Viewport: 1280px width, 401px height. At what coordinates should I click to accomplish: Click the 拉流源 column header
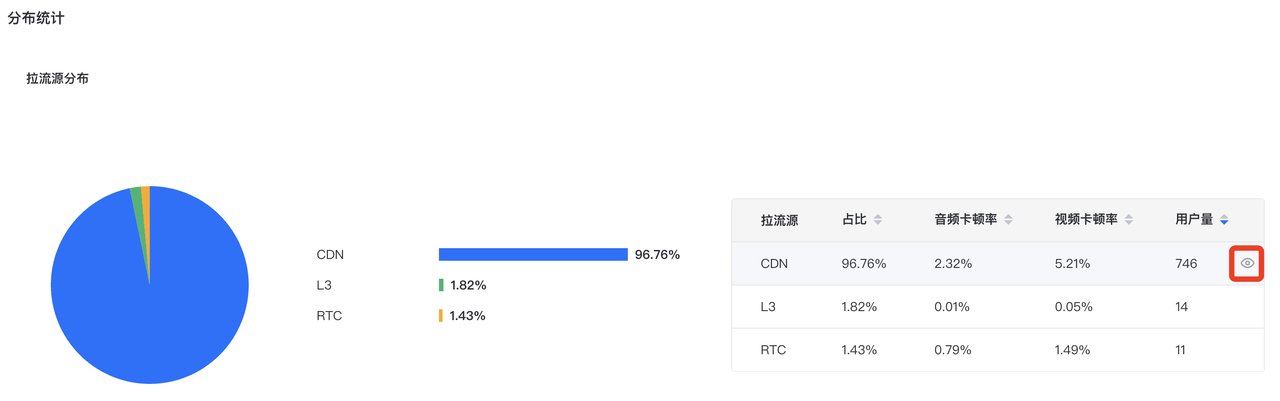tap(779, 220)
